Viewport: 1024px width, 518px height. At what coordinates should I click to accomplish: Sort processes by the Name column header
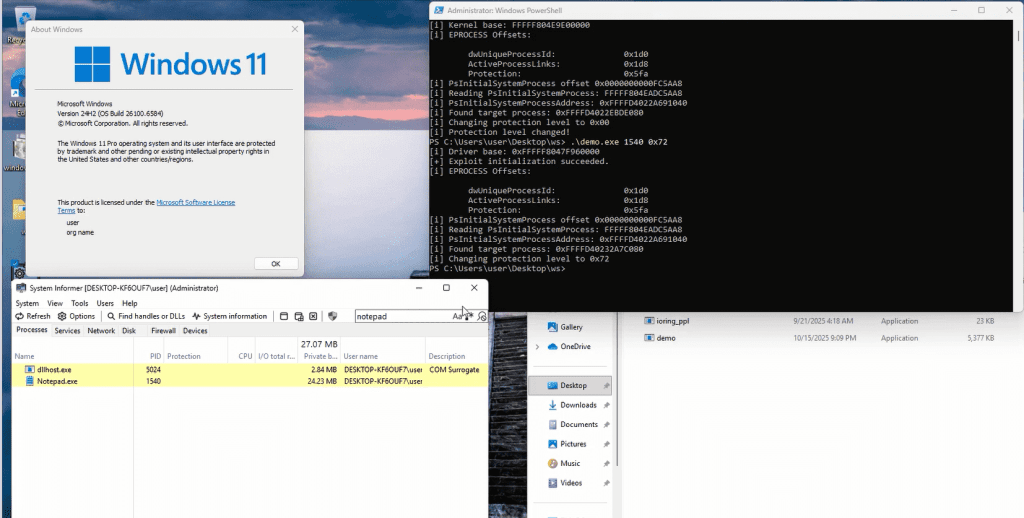coord(72,356)
